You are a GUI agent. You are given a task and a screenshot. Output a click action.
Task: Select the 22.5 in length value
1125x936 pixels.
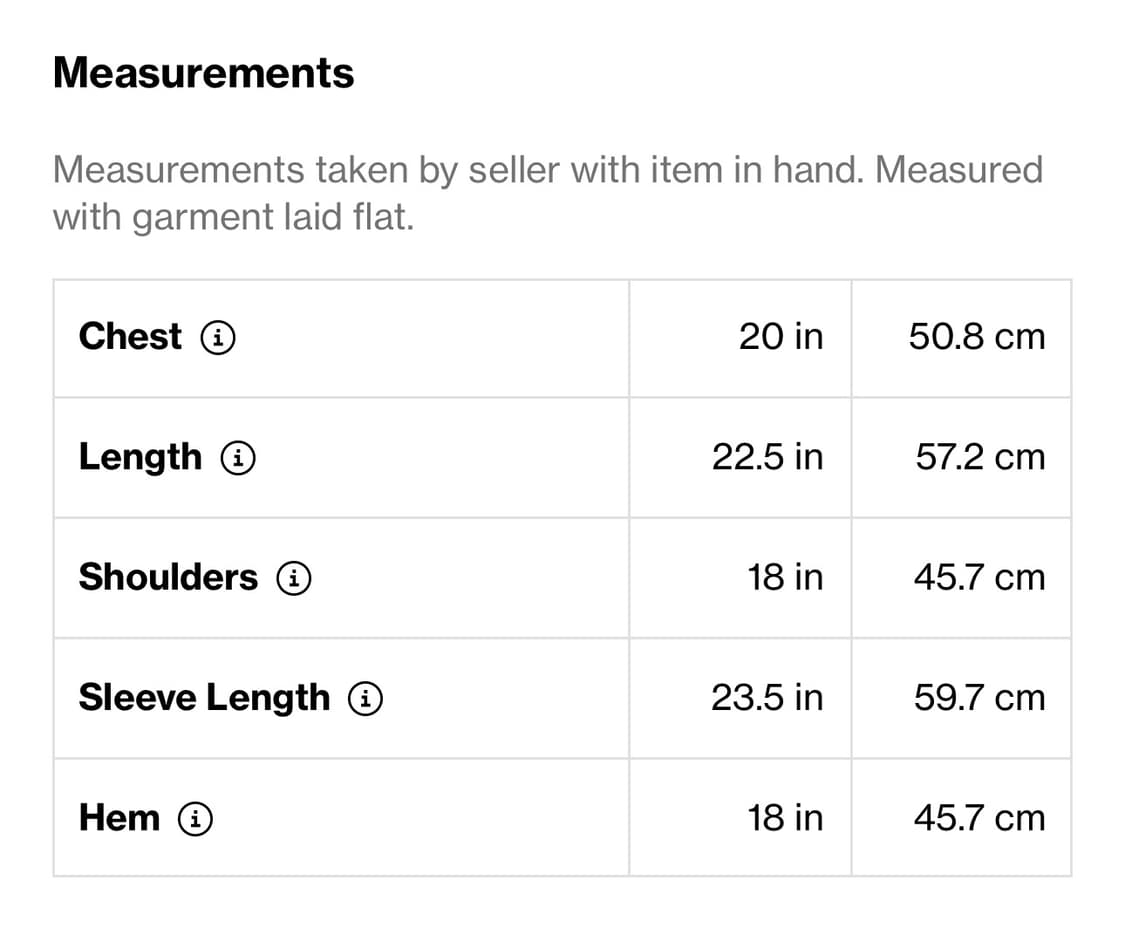[767, 457]
